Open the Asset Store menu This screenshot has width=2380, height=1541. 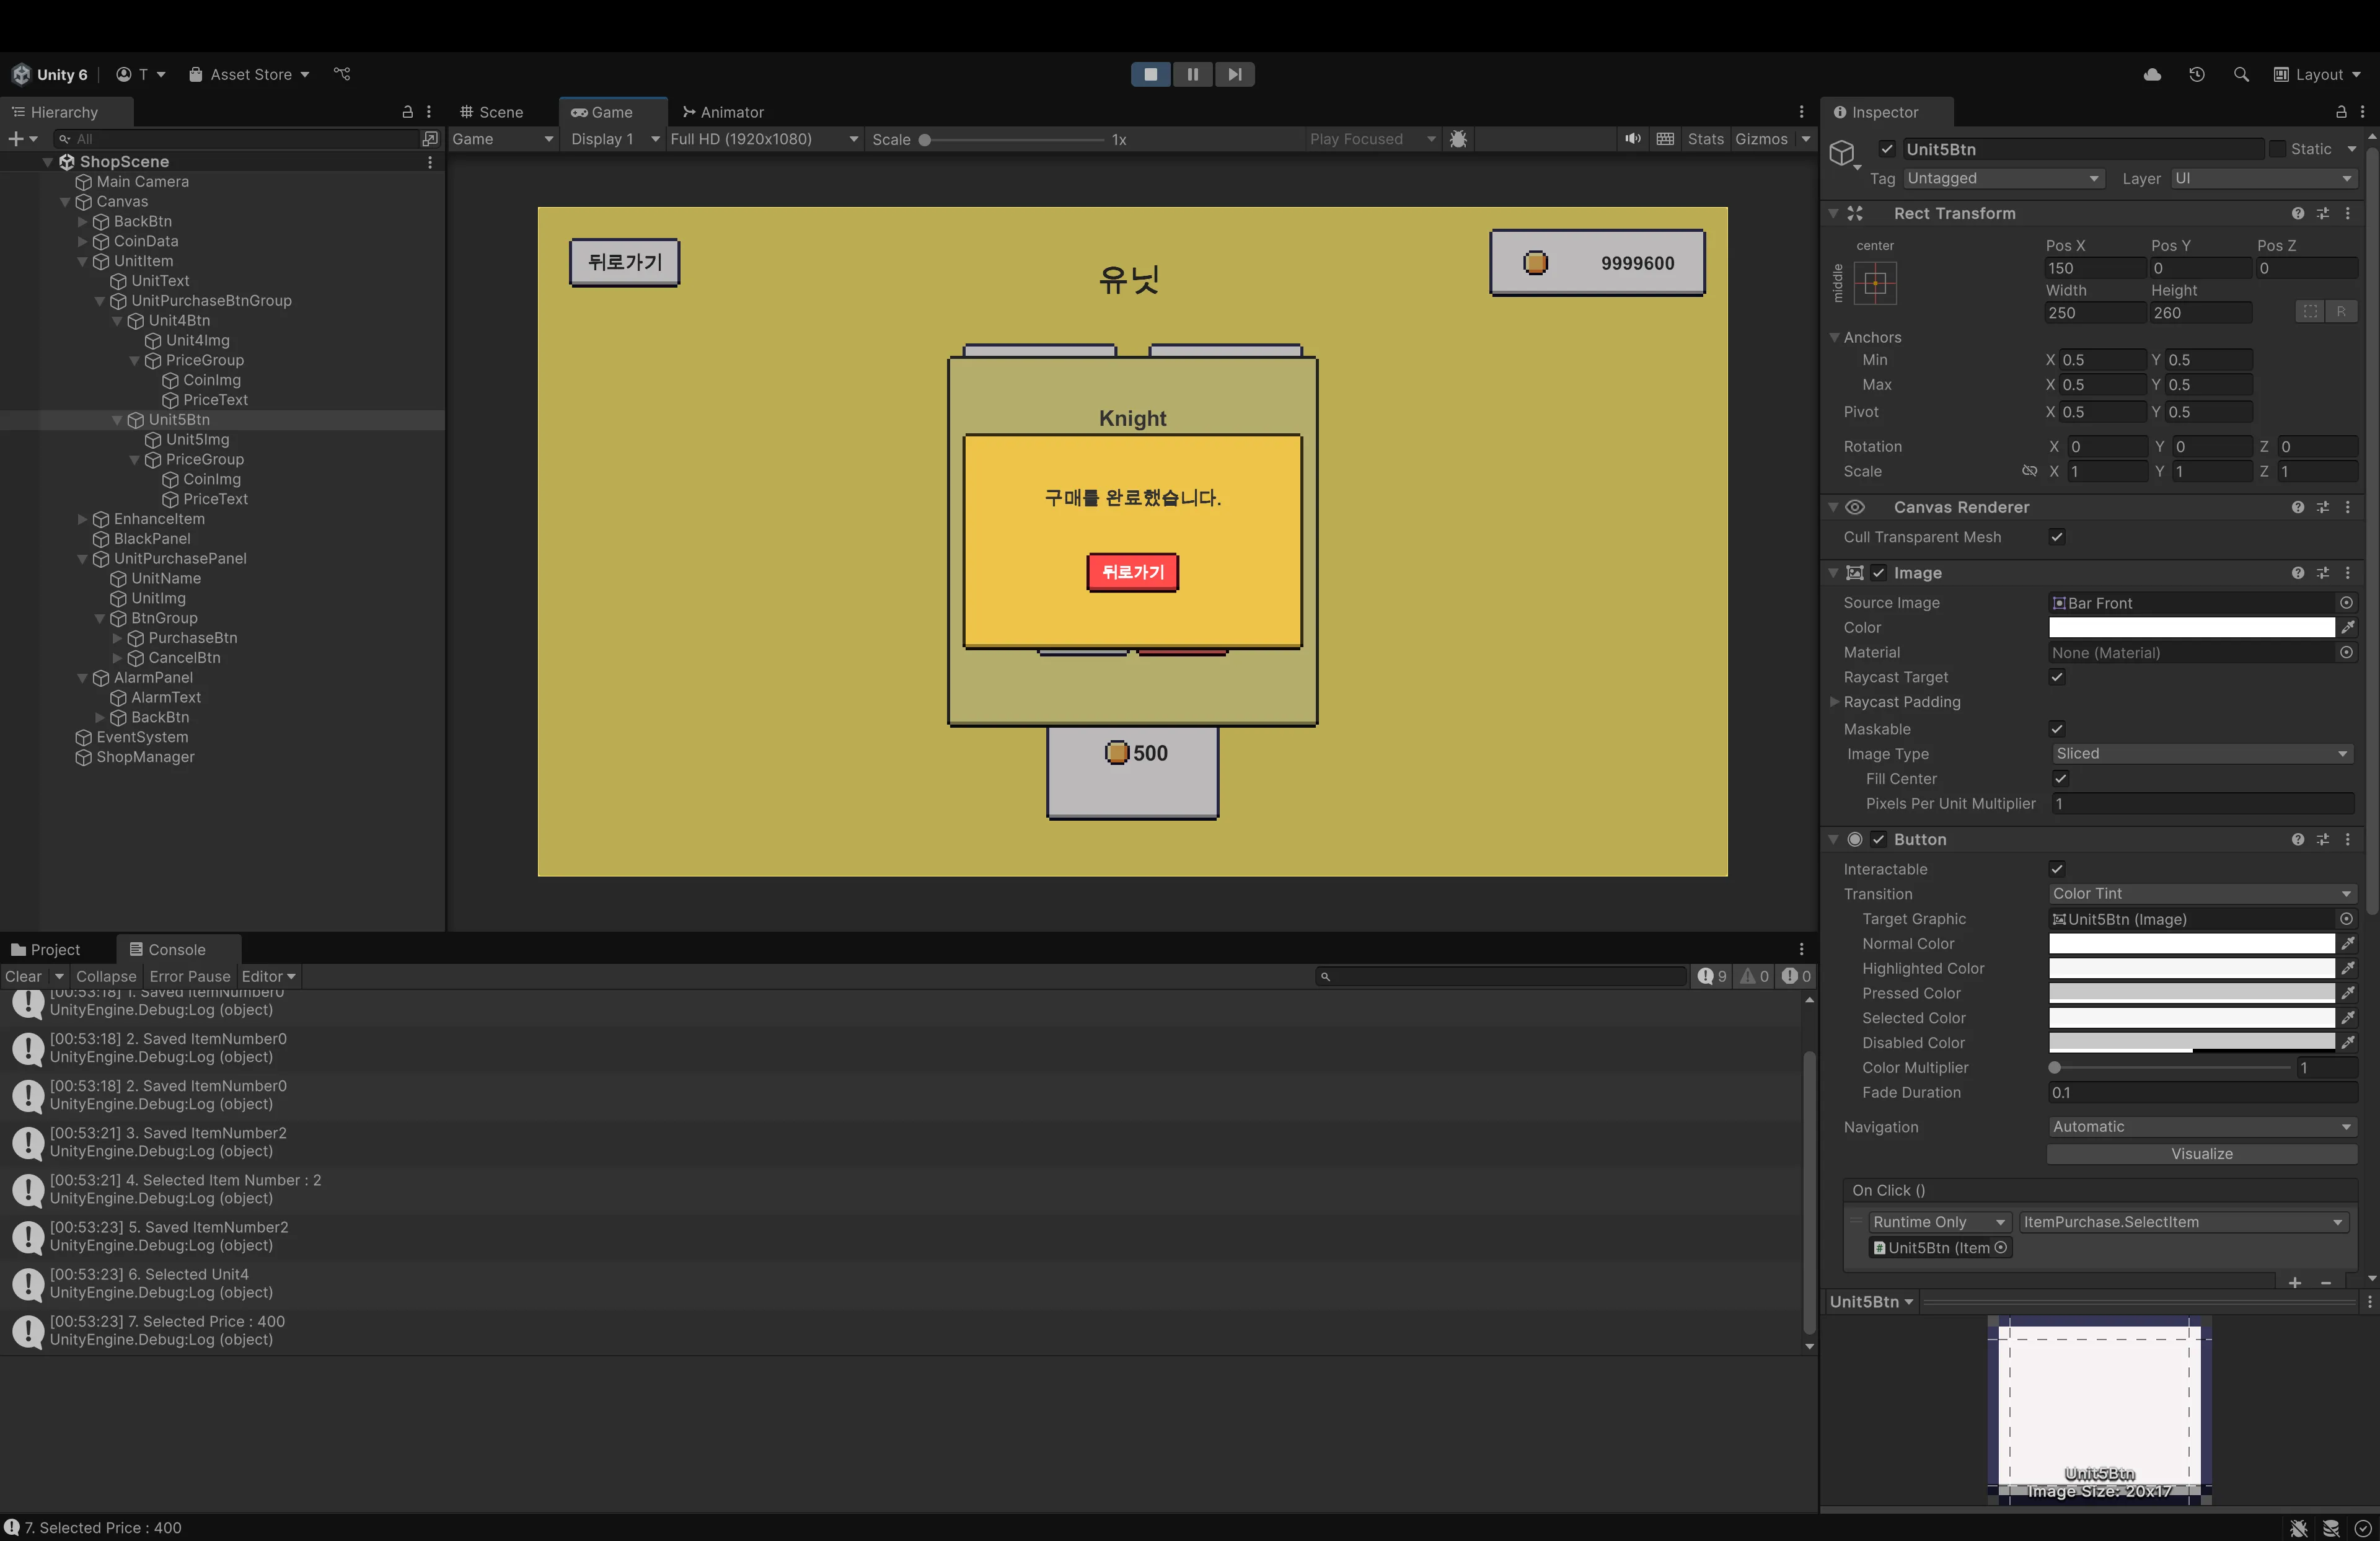pos(250,74)
